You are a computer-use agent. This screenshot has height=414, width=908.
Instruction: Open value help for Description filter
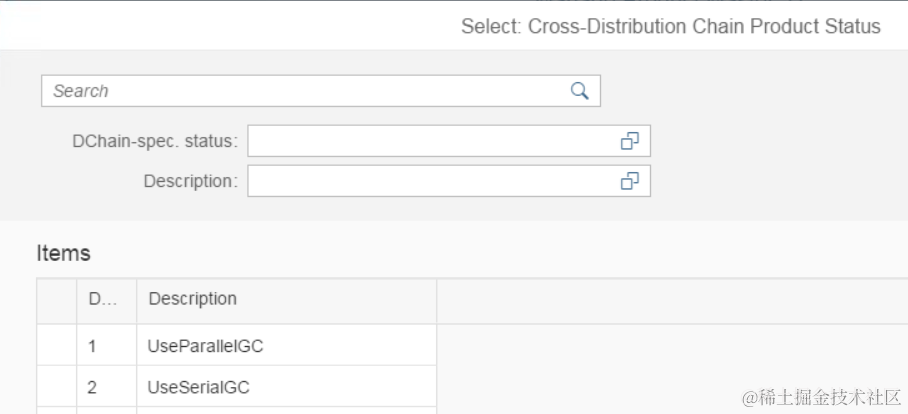629,181
